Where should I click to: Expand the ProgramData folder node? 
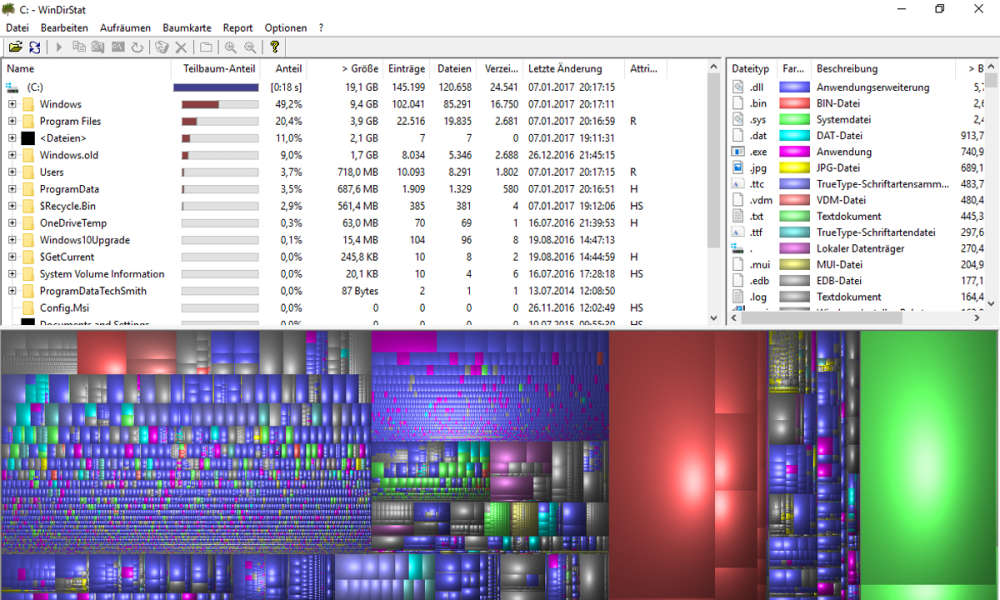(x=11, y=189)
